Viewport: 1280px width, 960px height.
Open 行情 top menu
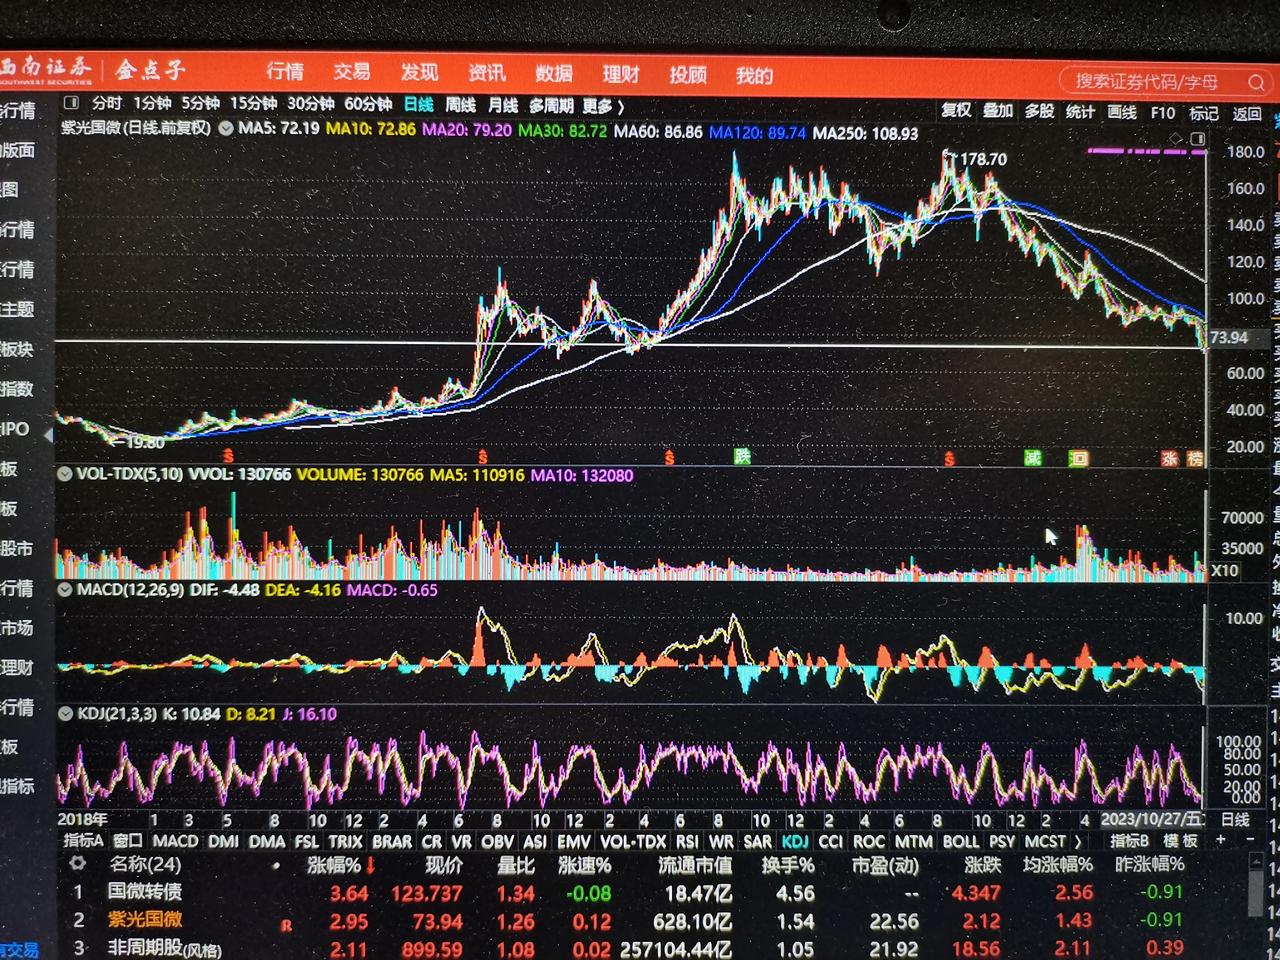click(285, 71)
